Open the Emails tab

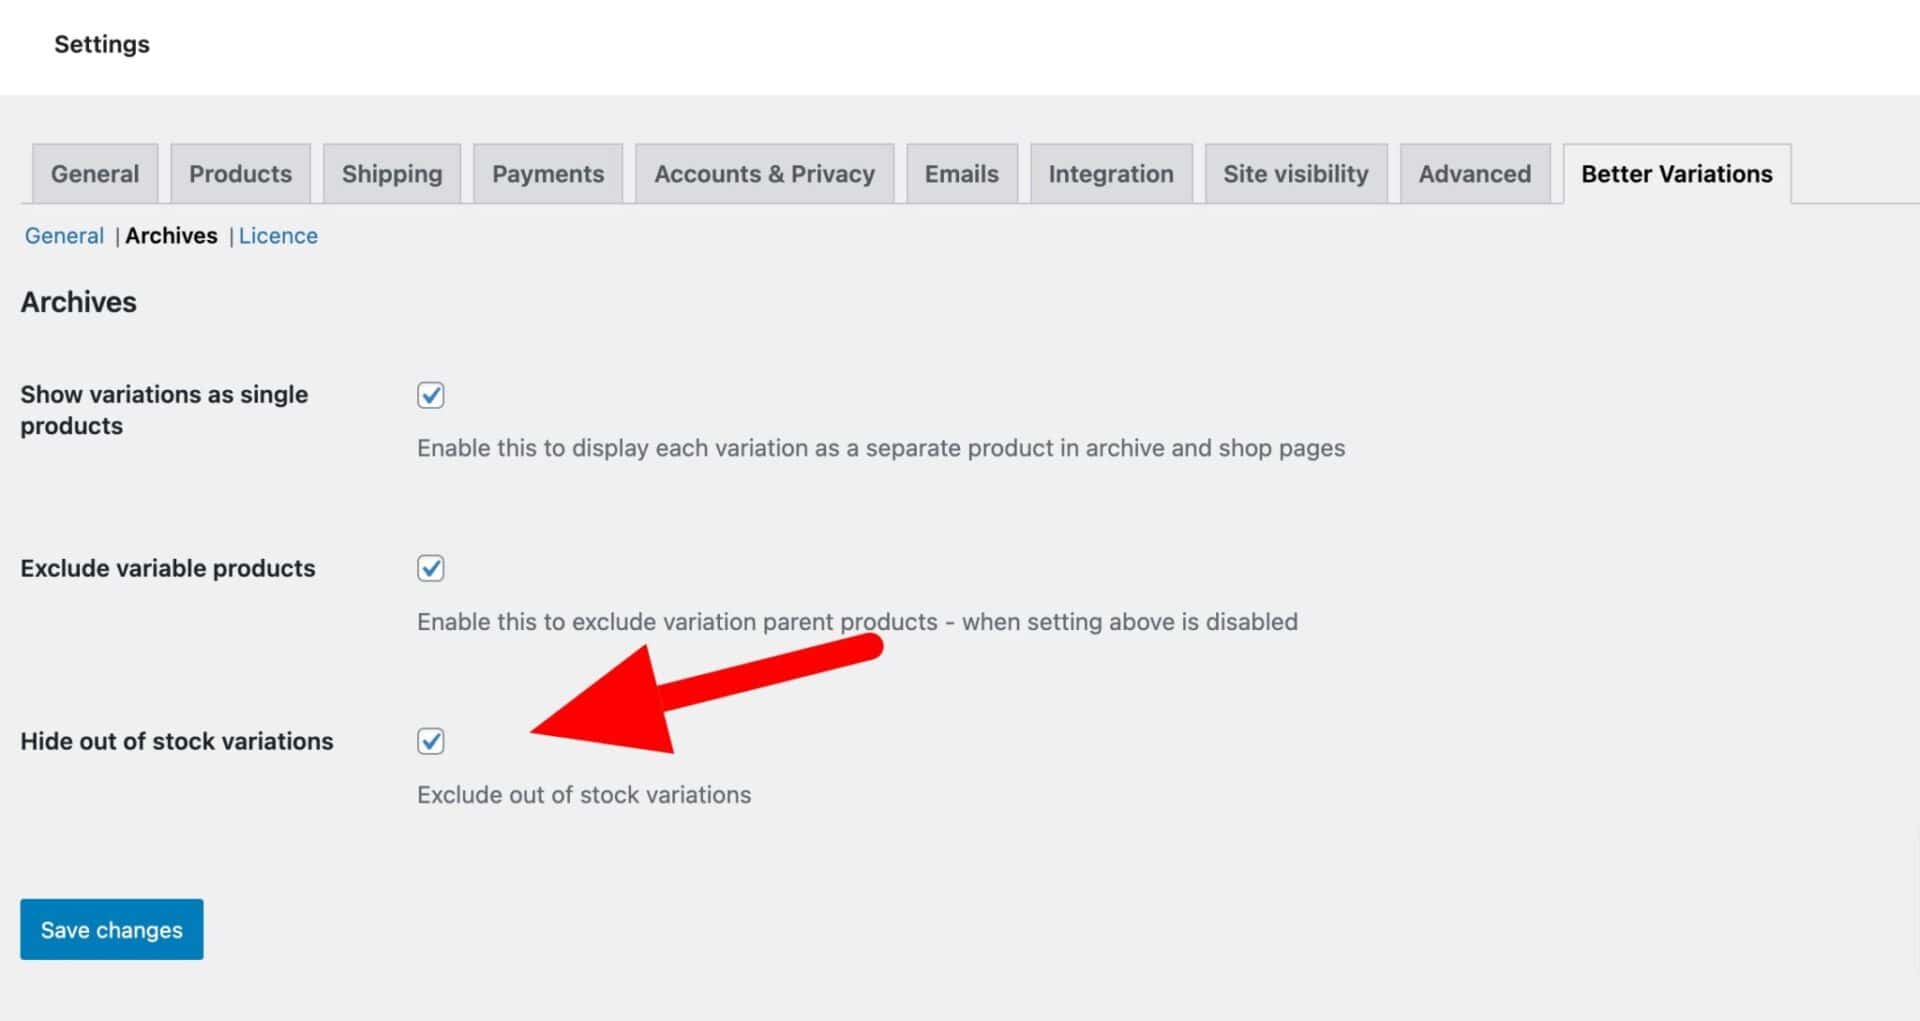[x=961, y=174]
